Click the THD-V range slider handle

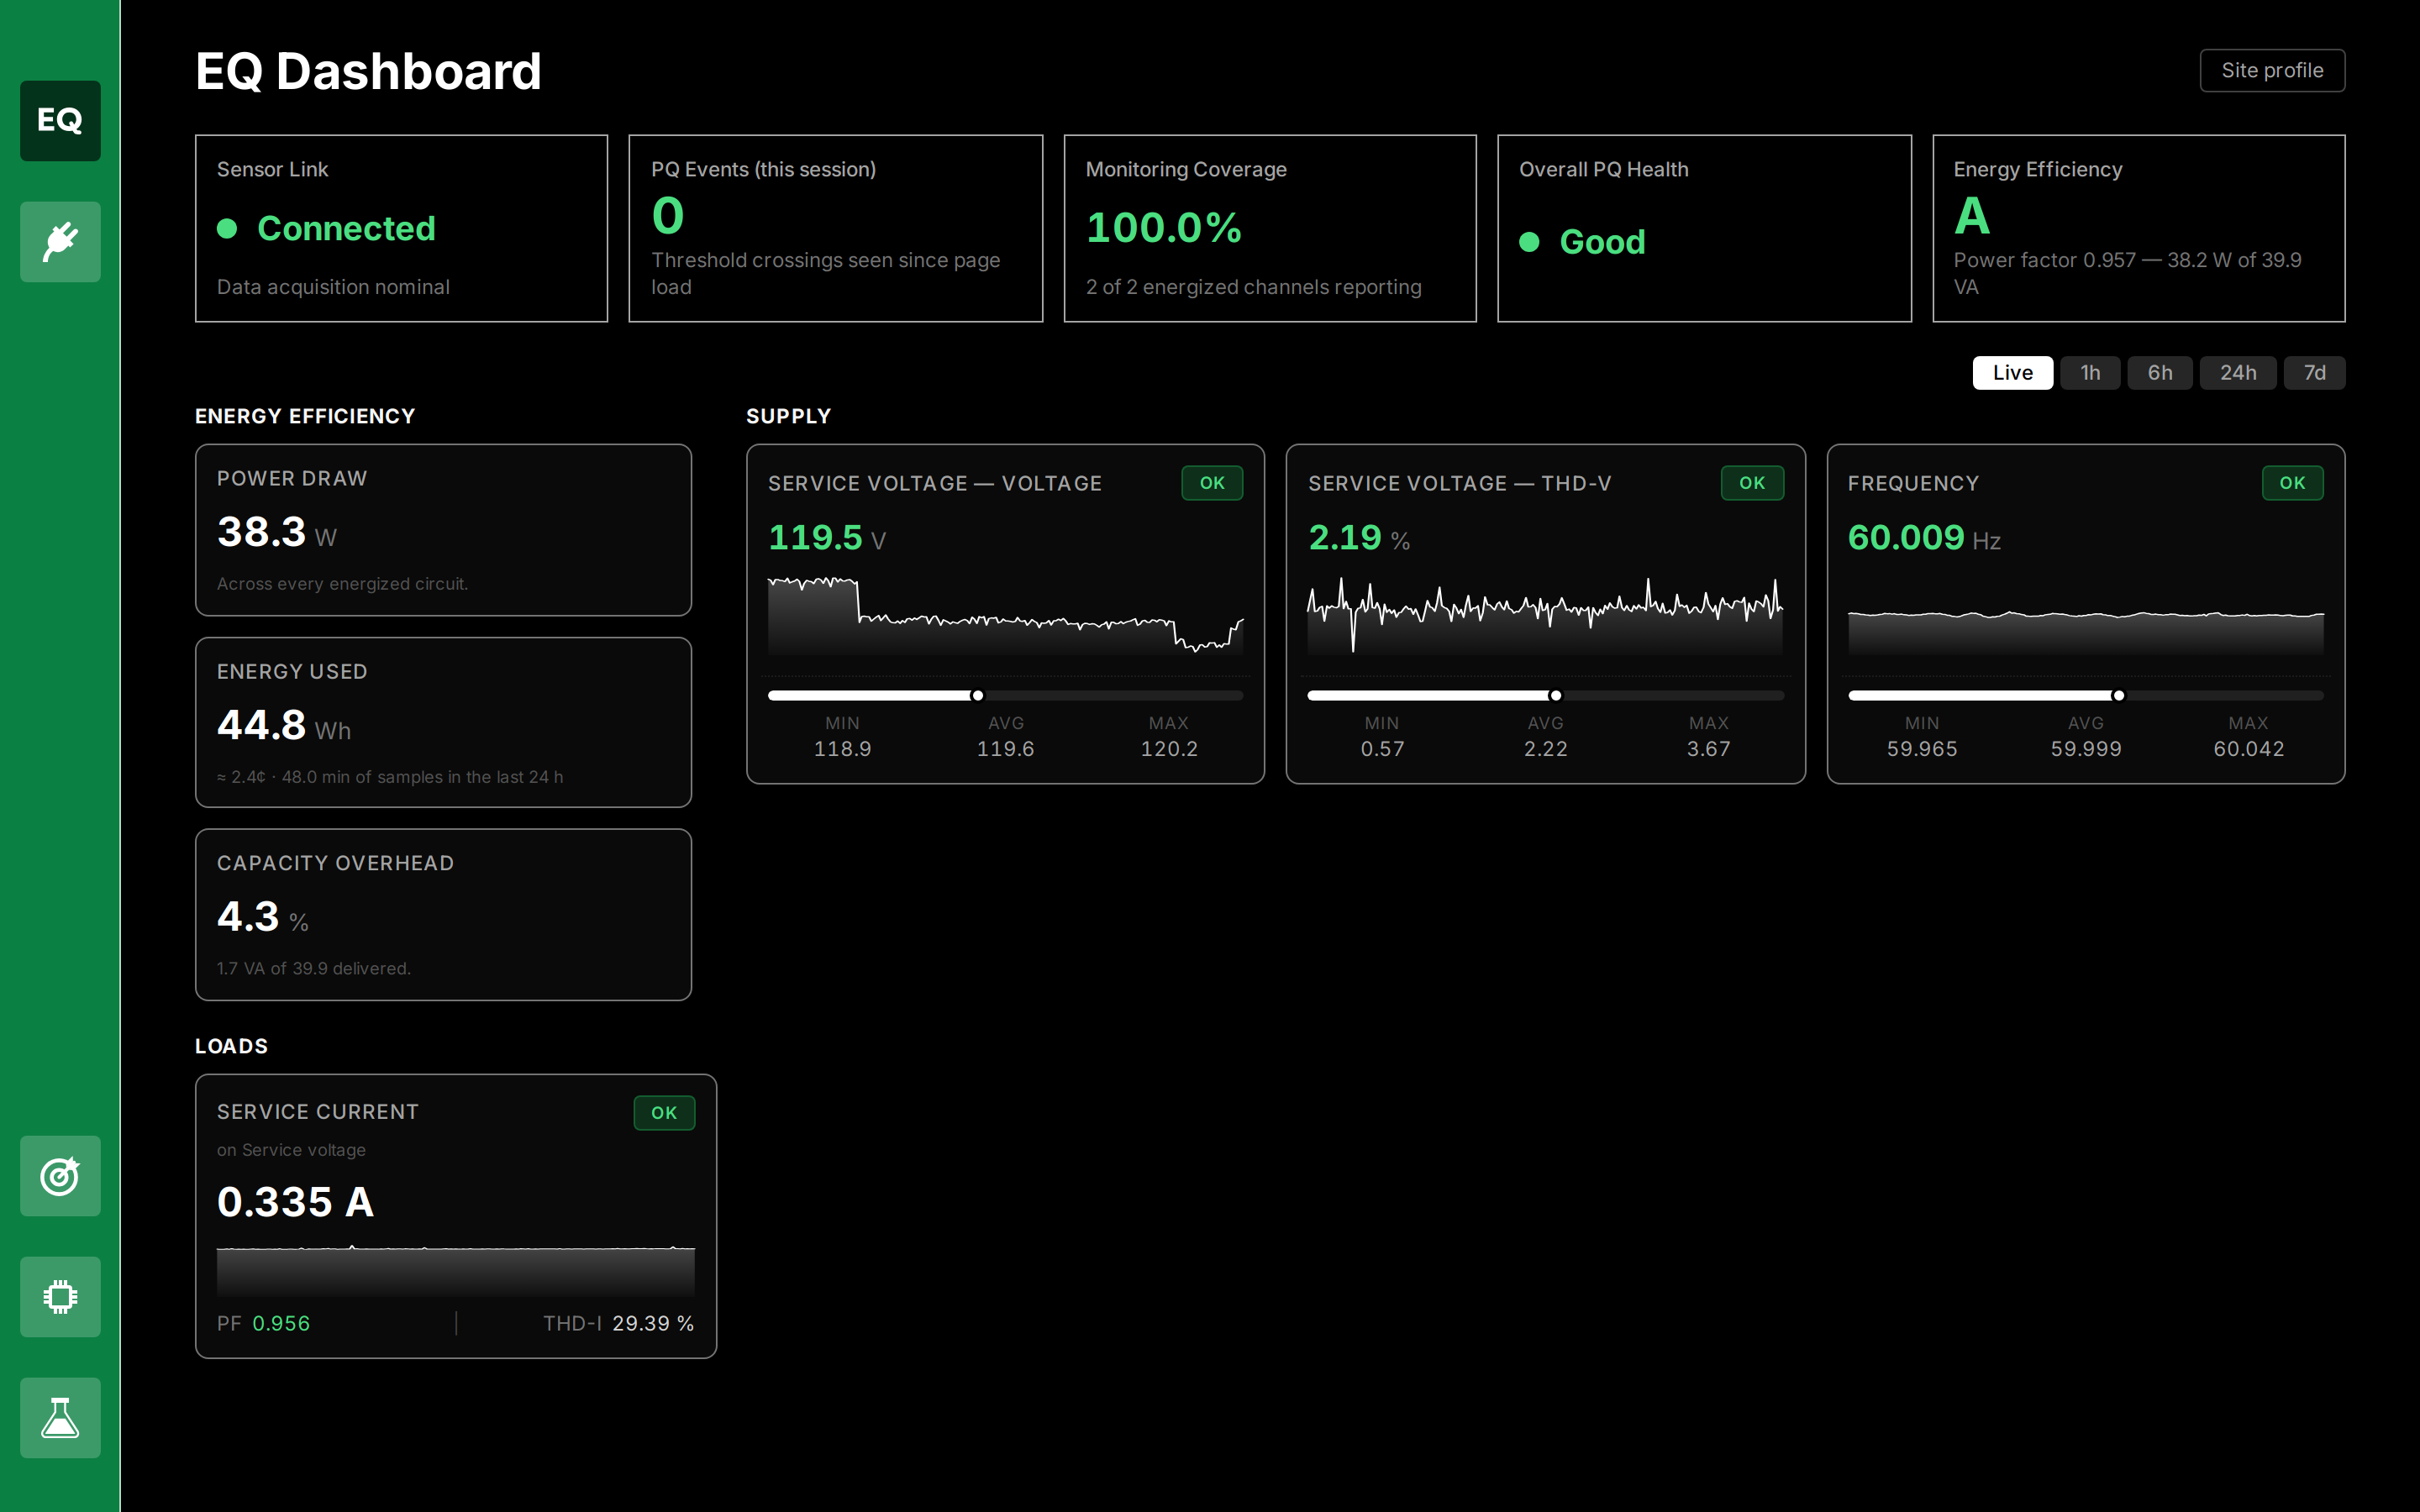pos(1555,695)
